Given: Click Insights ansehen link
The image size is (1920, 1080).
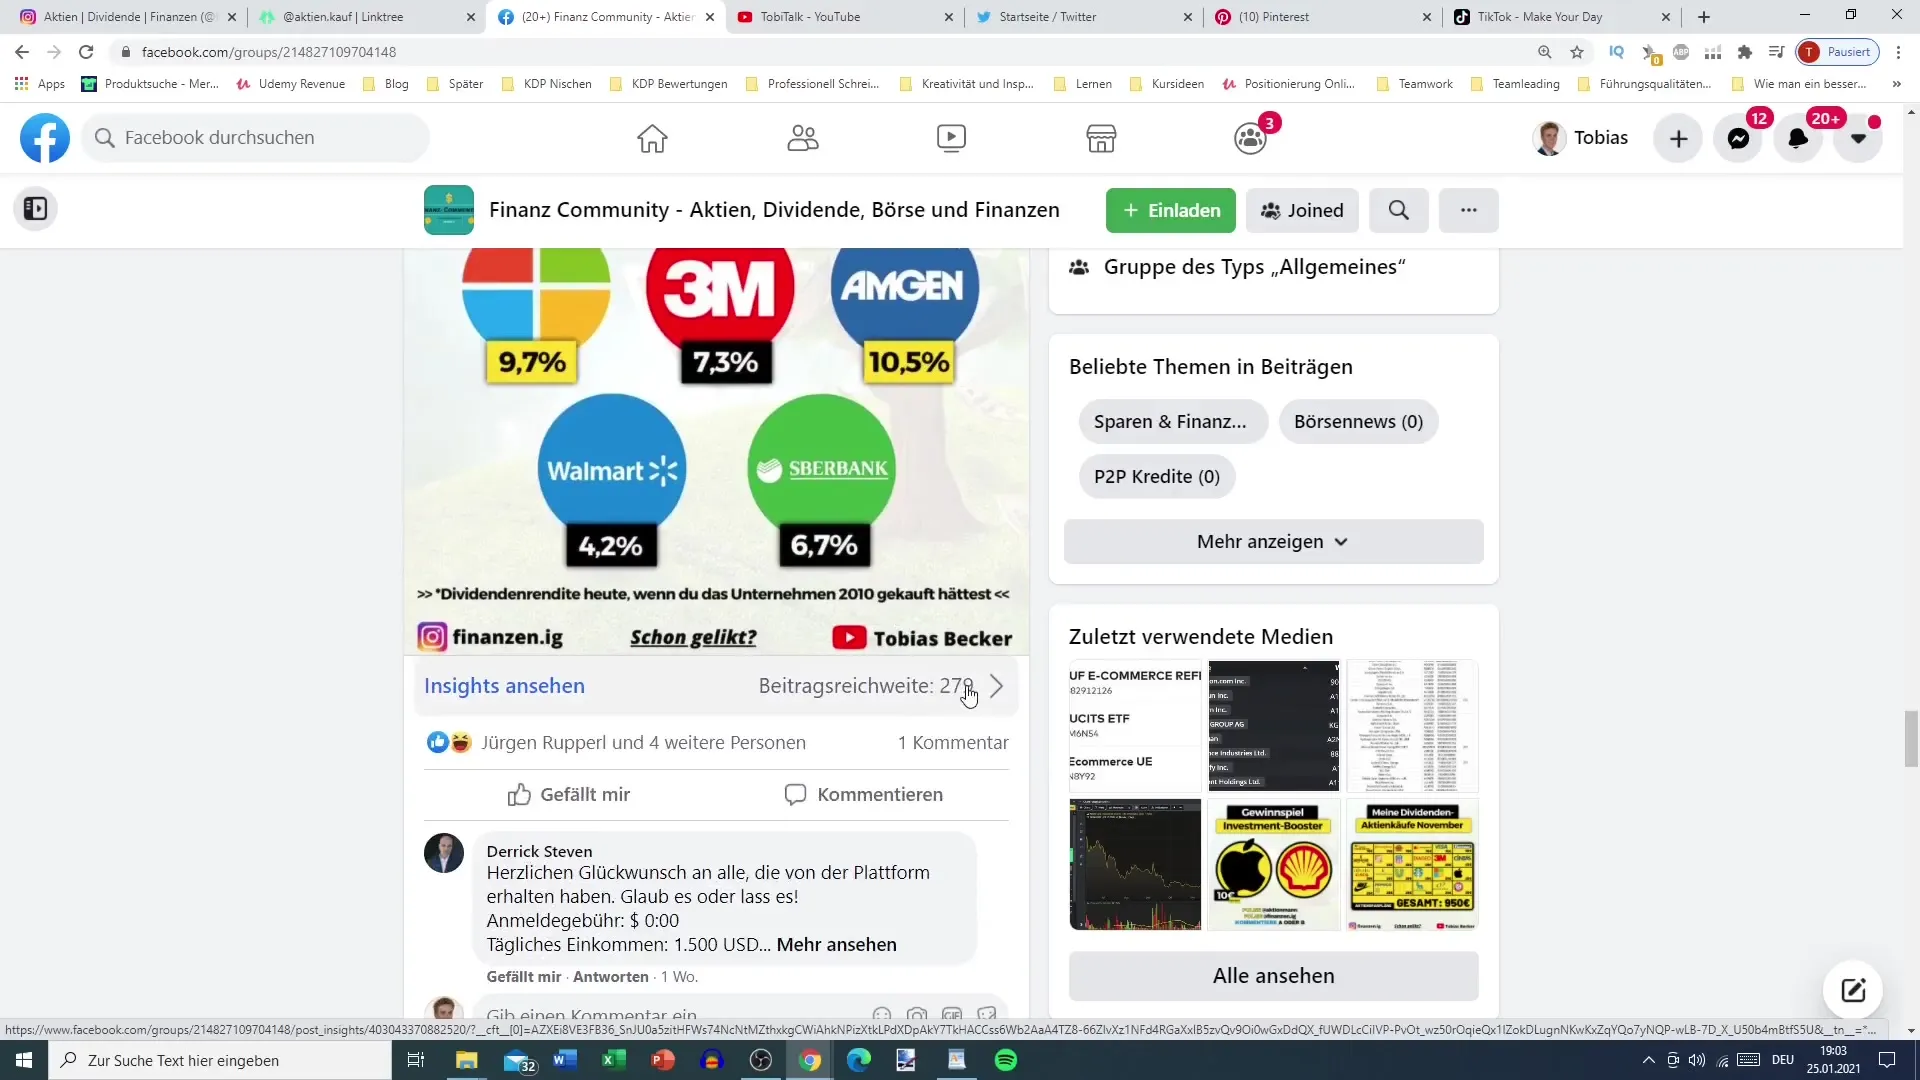Looking at the screenshot, I should tap(504, 686).
